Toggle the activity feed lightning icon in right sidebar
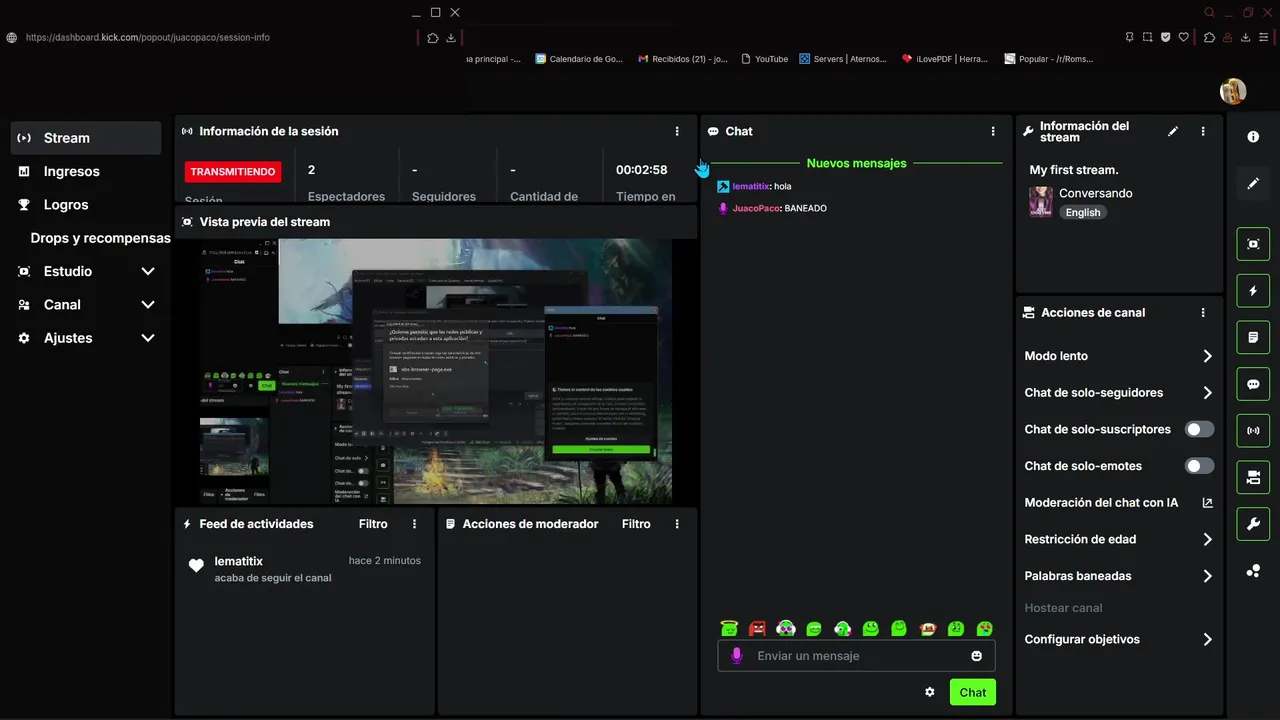Image resolution: width=1280 pixels, height=720 pixels. pos(1253,291)
